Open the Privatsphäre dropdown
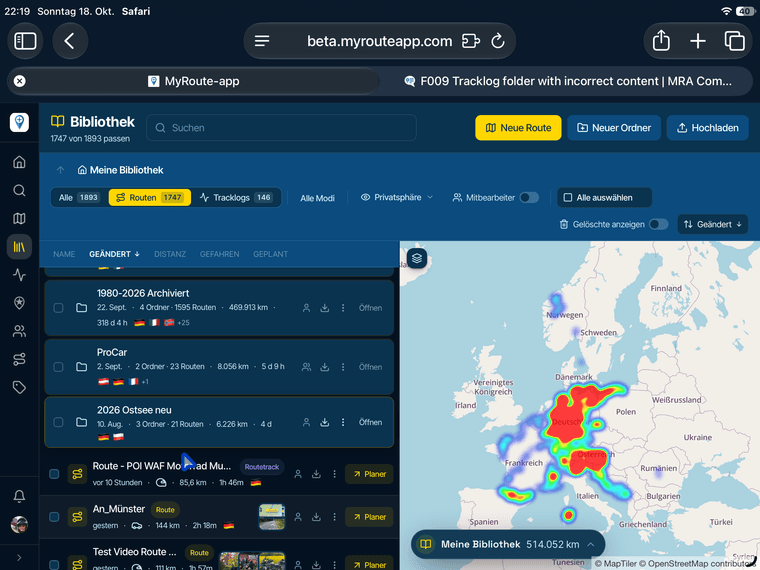760x570 pixels. coord(396,197)
